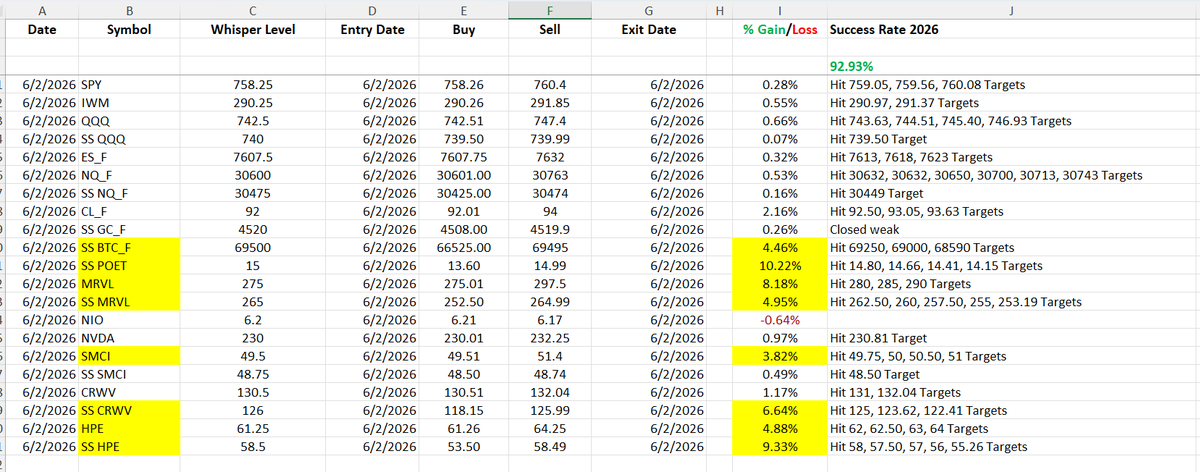Select the ES_F symbol cell

point(129,156)
